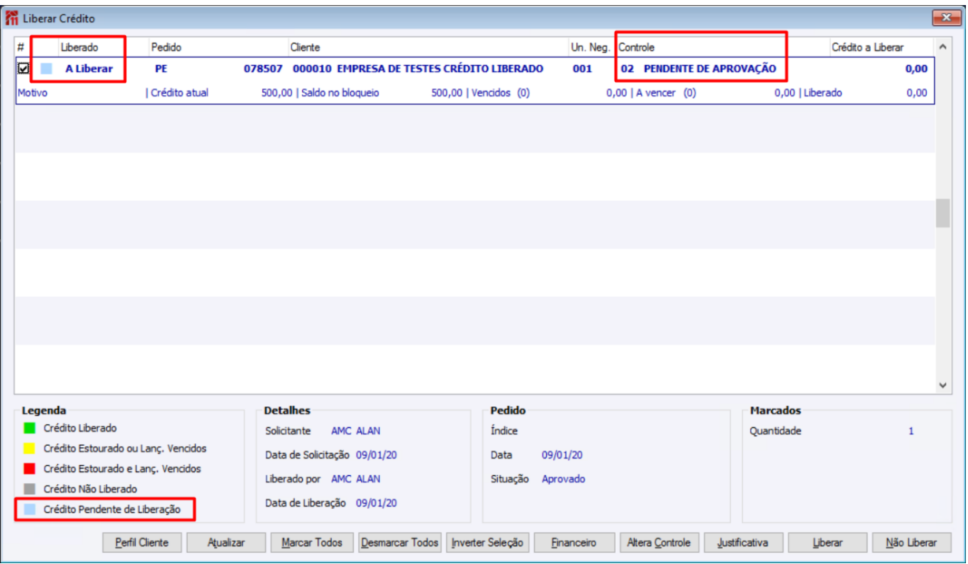Click the yellow Crédito Estourado ou Lanç. Vencidos swatch
Image resolution: width=968 pixels, height=564 pixels.
(29, 448)
